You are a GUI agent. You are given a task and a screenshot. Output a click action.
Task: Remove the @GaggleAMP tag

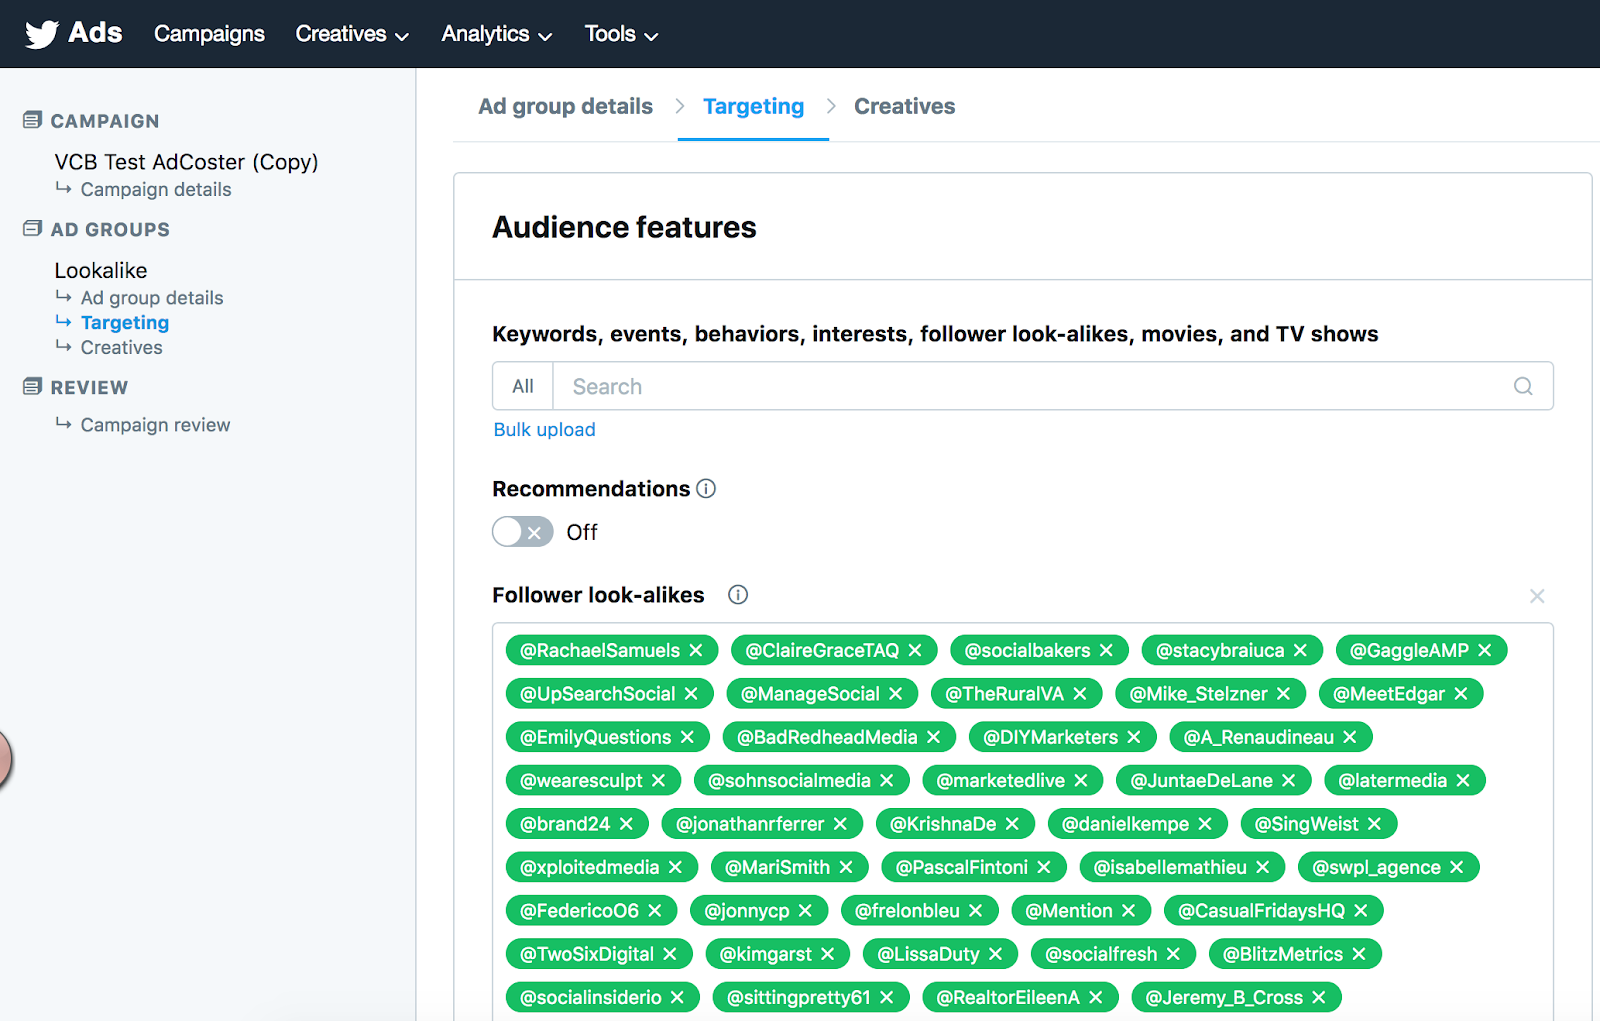[1485, 650]
